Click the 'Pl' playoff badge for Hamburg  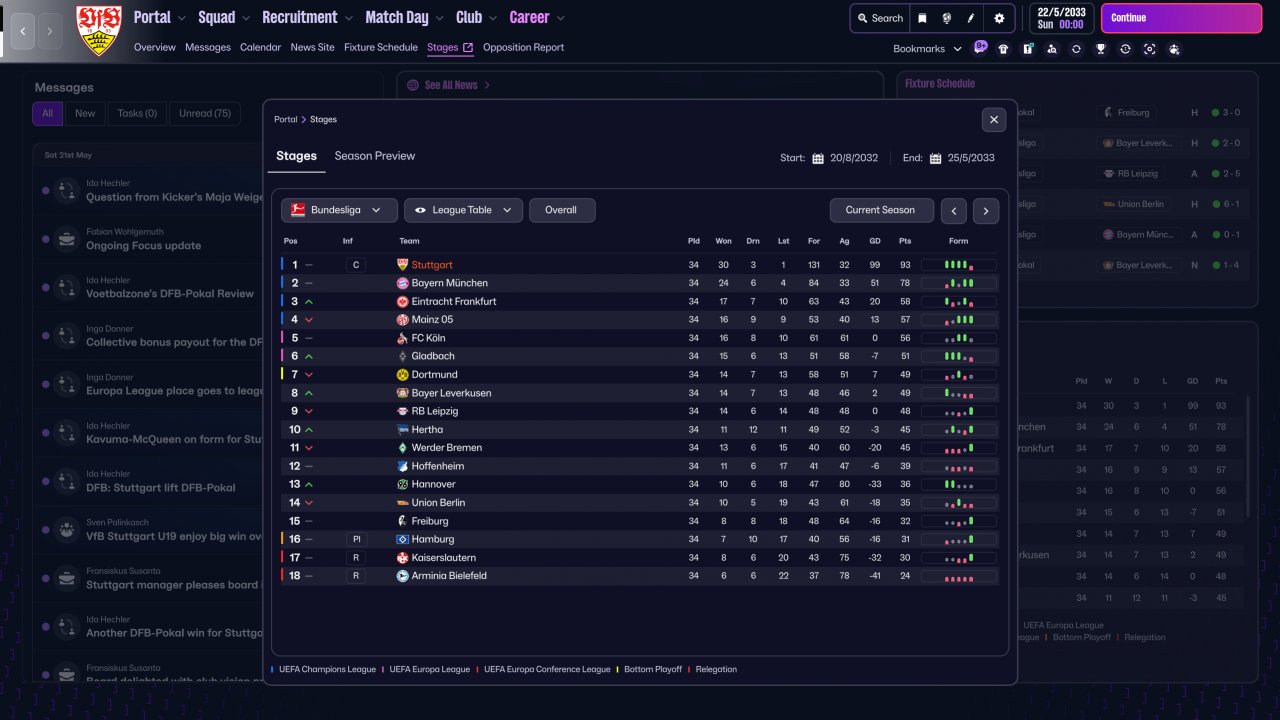(355, 539)
